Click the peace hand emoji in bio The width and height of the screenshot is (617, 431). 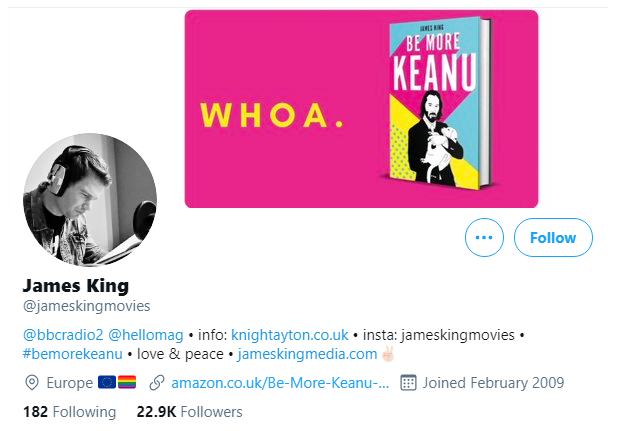(387, 353)
